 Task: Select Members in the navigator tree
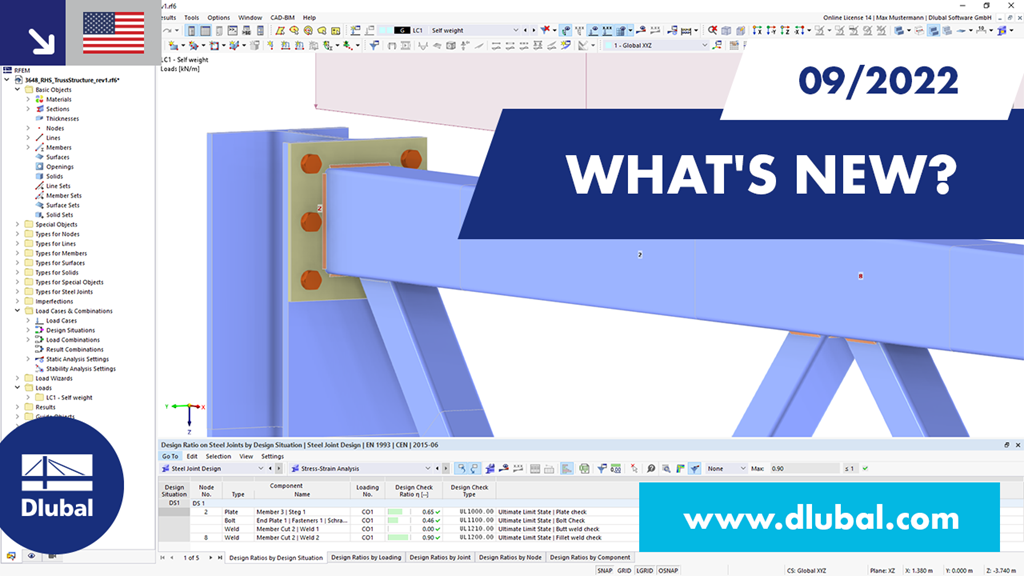coord(59,148)
